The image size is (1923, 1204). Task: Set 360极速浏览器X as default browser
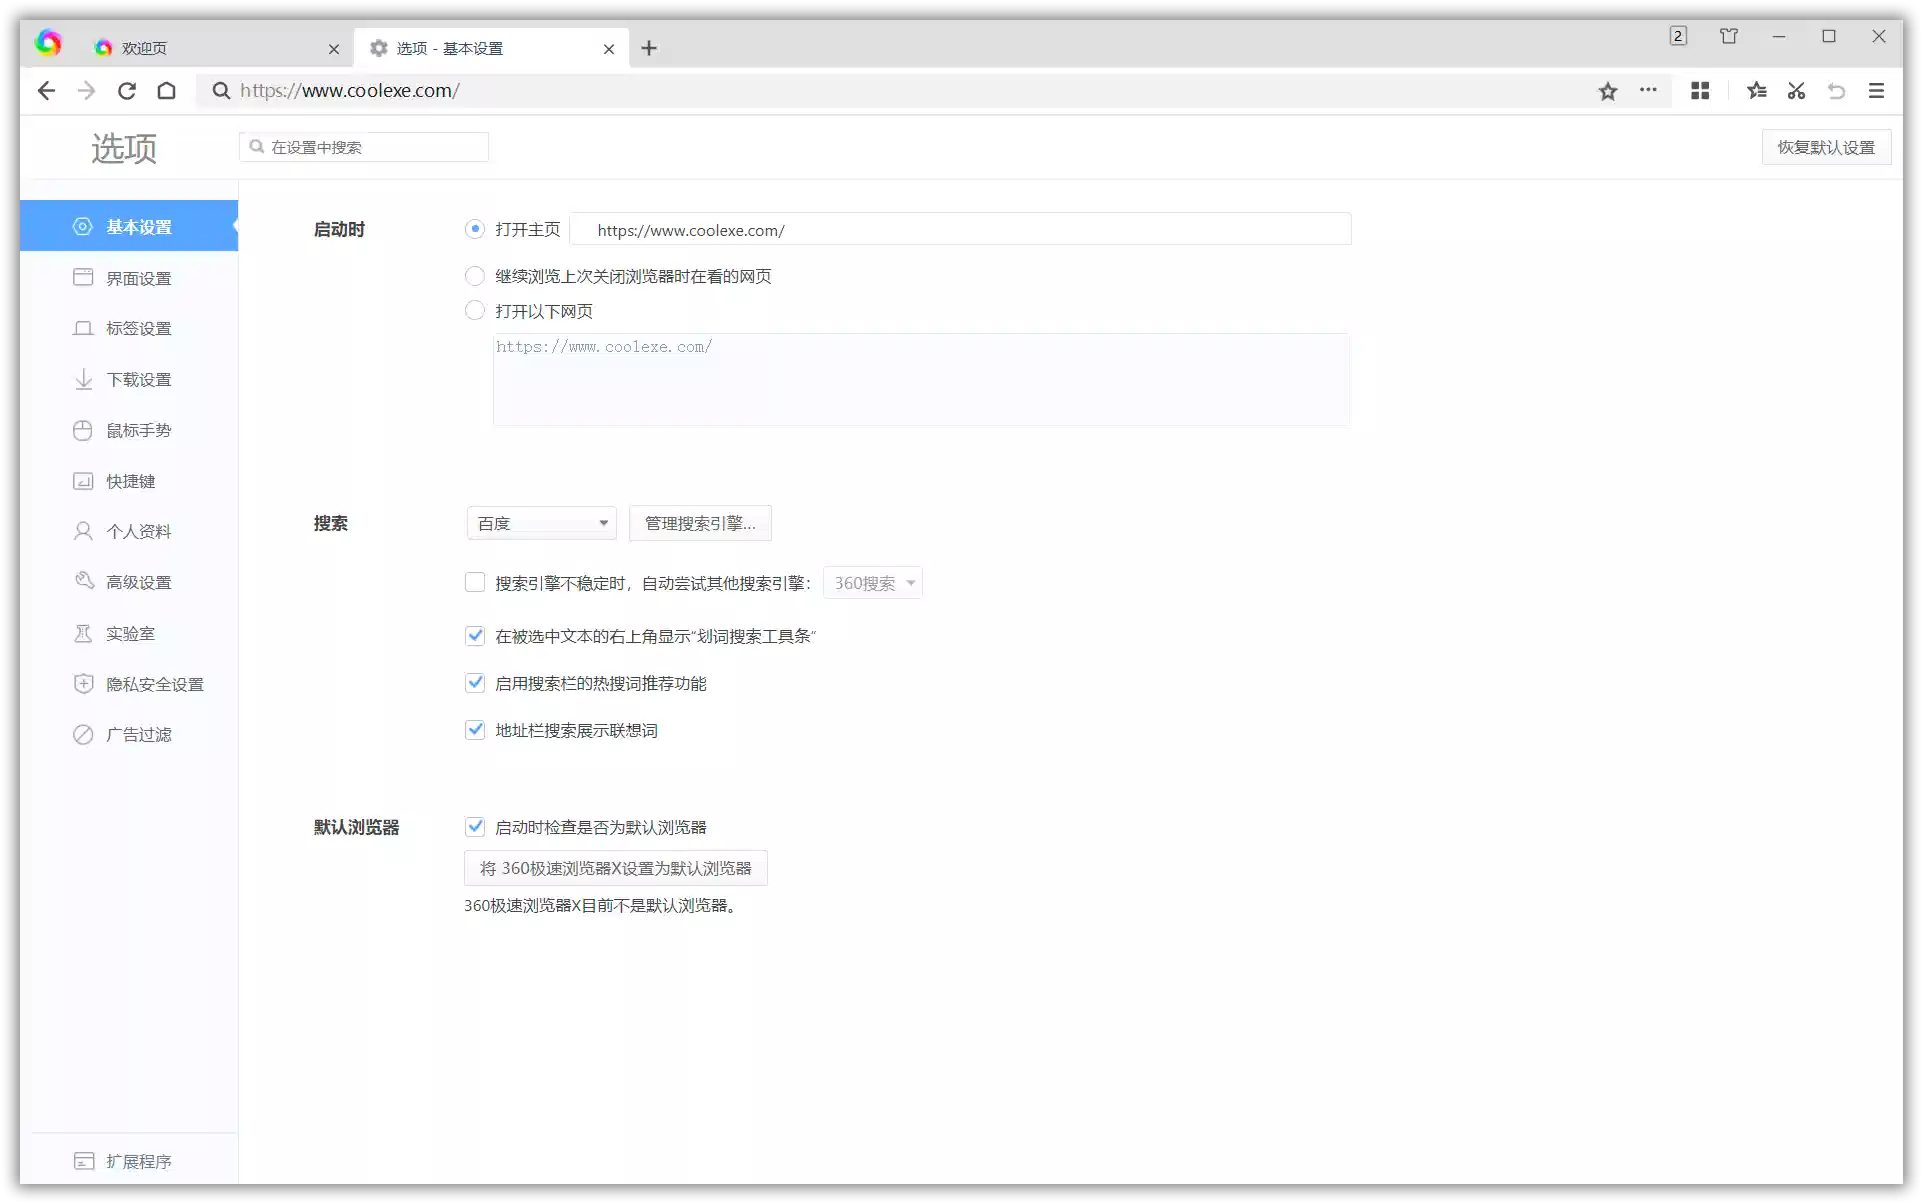(615, 867)
